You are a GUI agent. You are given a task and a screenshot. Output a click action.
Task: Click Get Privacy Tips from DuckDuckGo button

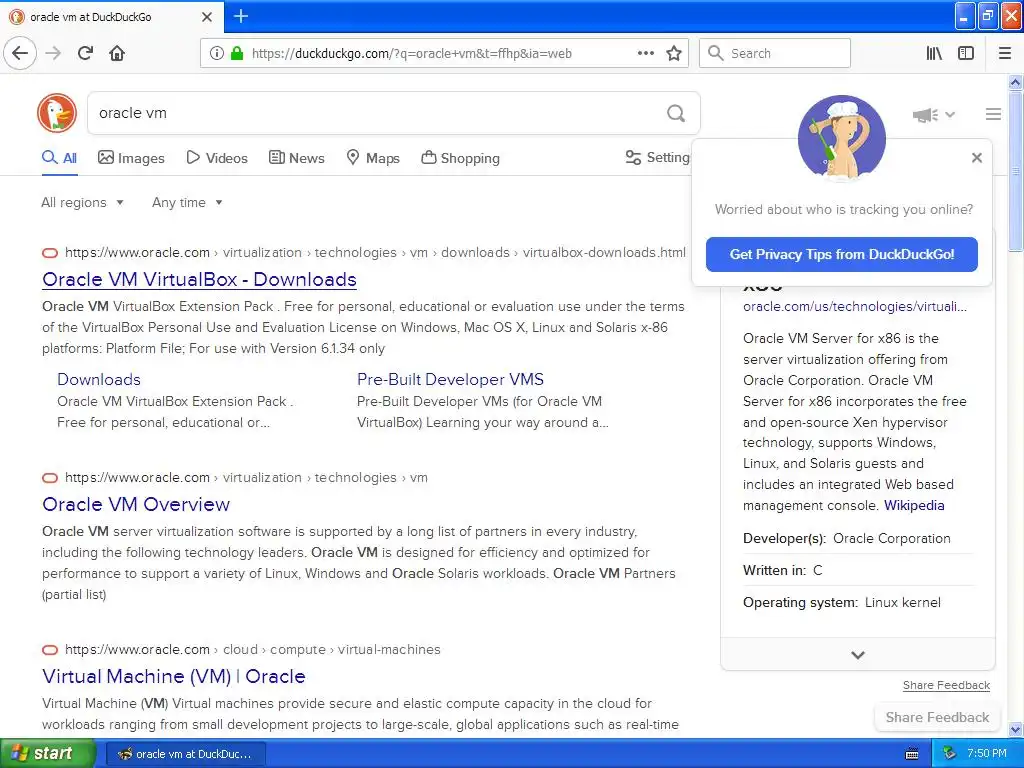point(841,254)
